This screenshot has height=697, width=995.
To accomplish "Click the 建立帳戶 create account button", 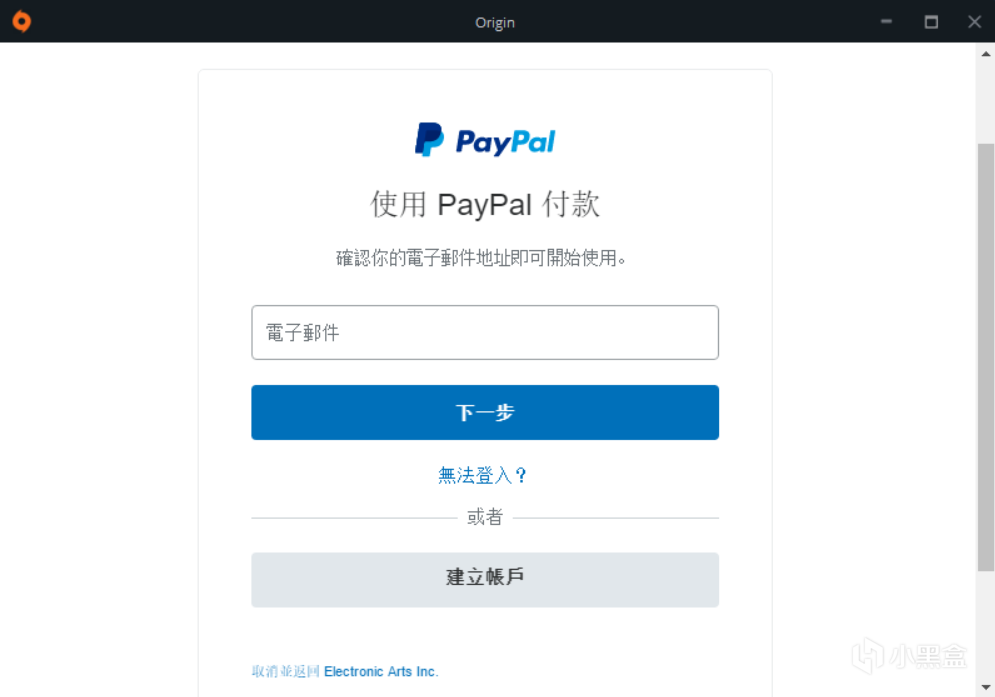I will click(x=485, y=580).
